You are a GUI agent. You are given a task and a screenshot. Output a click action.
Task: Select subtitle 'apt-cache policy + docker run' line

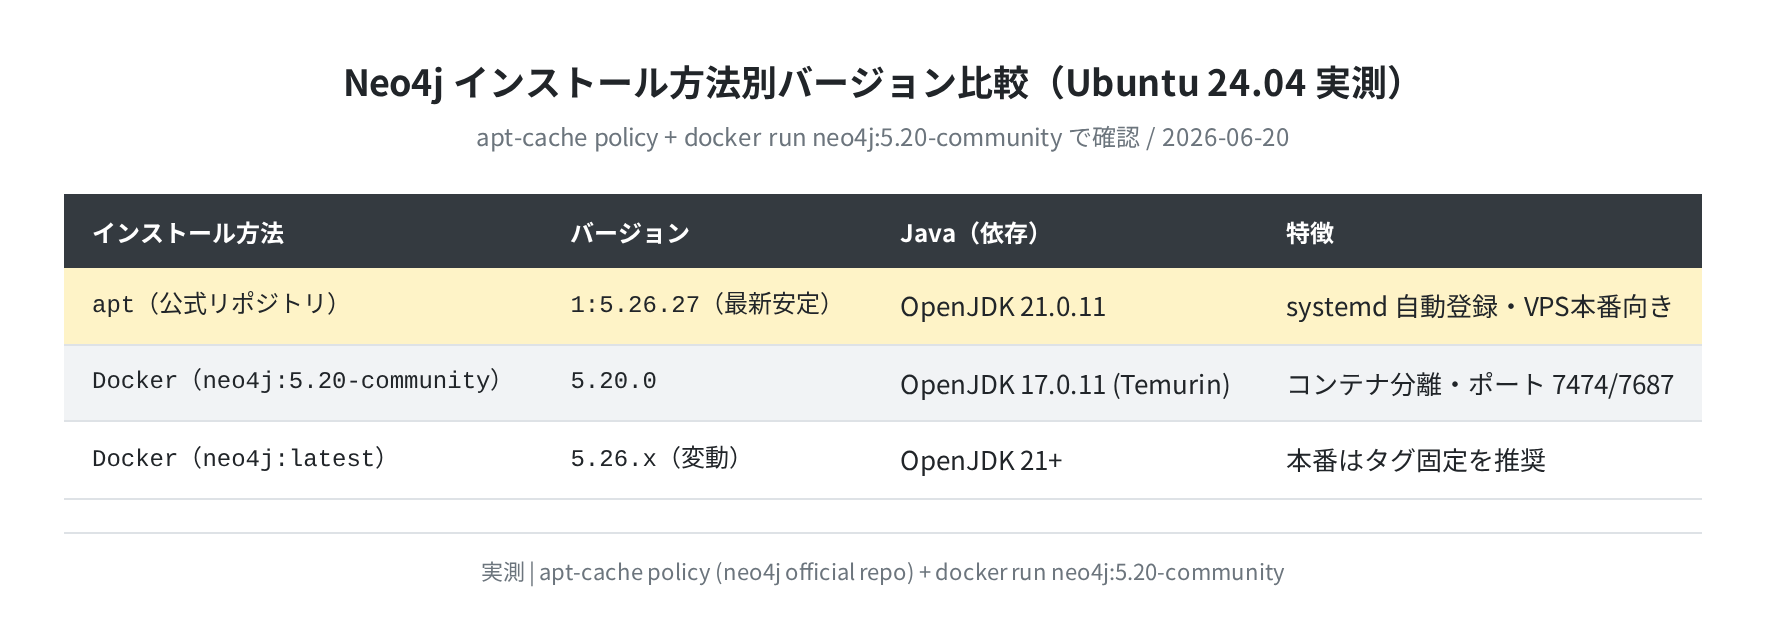tap(883, 137)
